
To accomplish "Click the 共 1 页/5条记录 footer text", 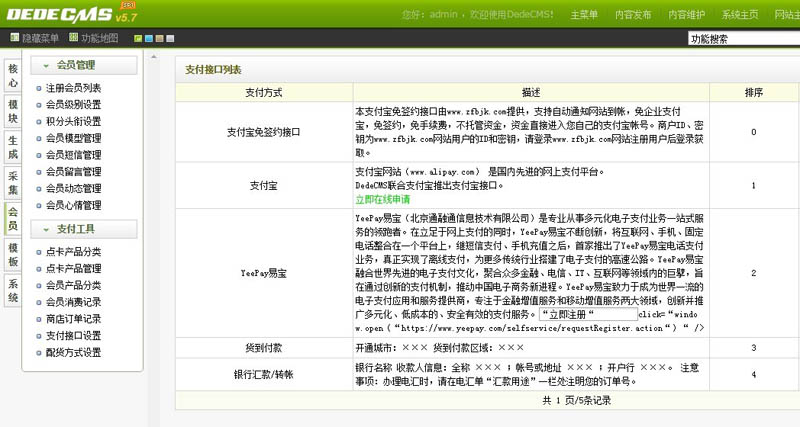I will pyautogui.click(x=577, y=400).
